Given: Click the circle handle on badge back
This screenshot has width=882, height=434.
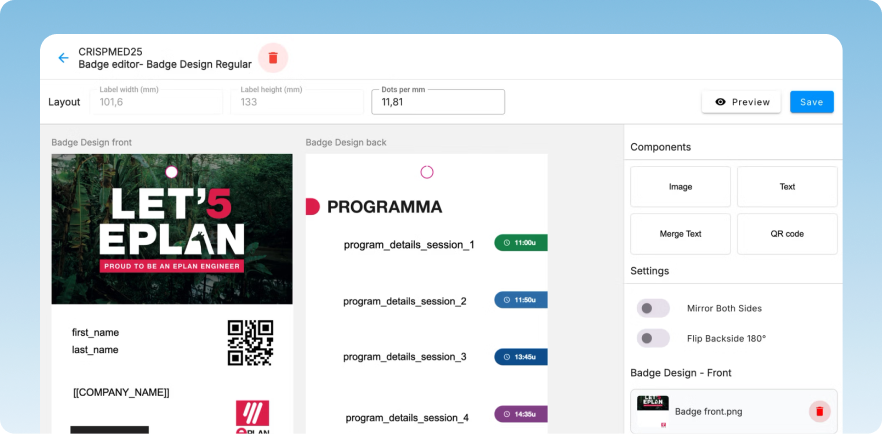Looking at the screenshot, I should tap(427, 172).
